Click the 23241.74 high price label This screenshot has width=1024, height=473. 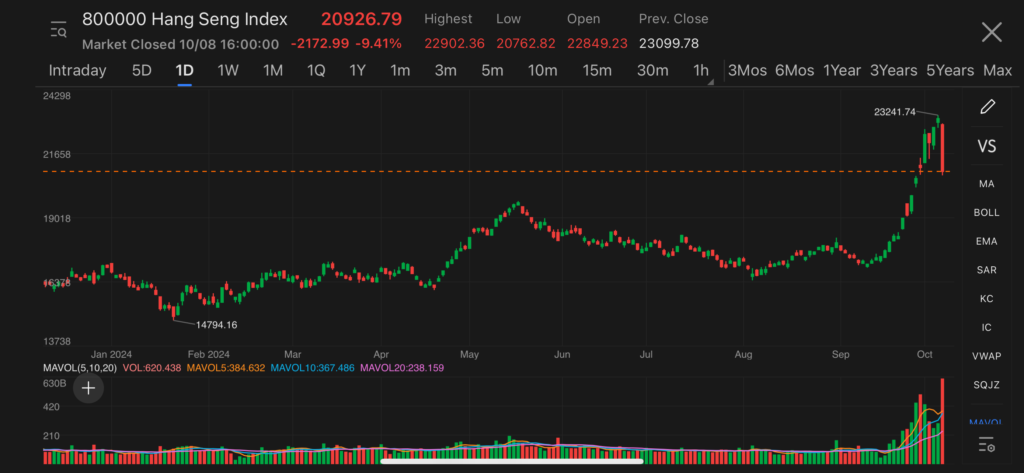(x=894, y=112)
